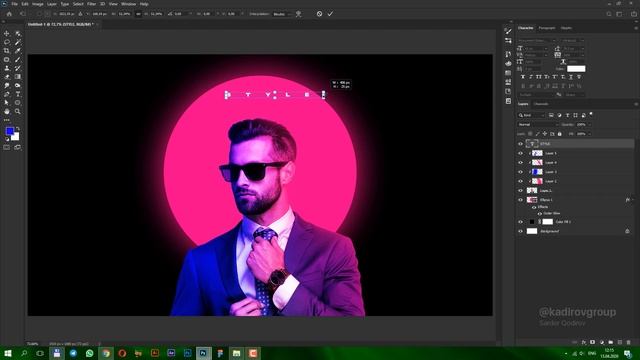
Task: Filter layers by type layers icon
Action: (567, 116)
